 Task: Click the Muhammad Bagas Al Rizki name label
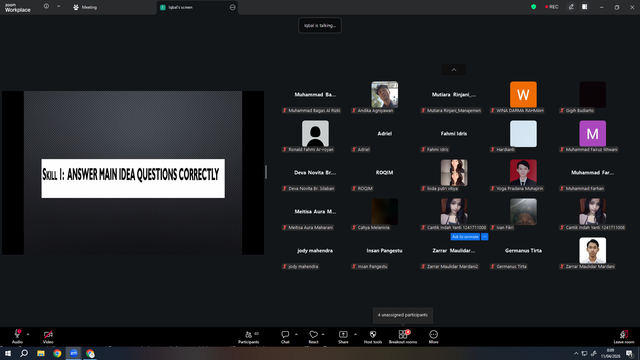[x=311, y=111]
